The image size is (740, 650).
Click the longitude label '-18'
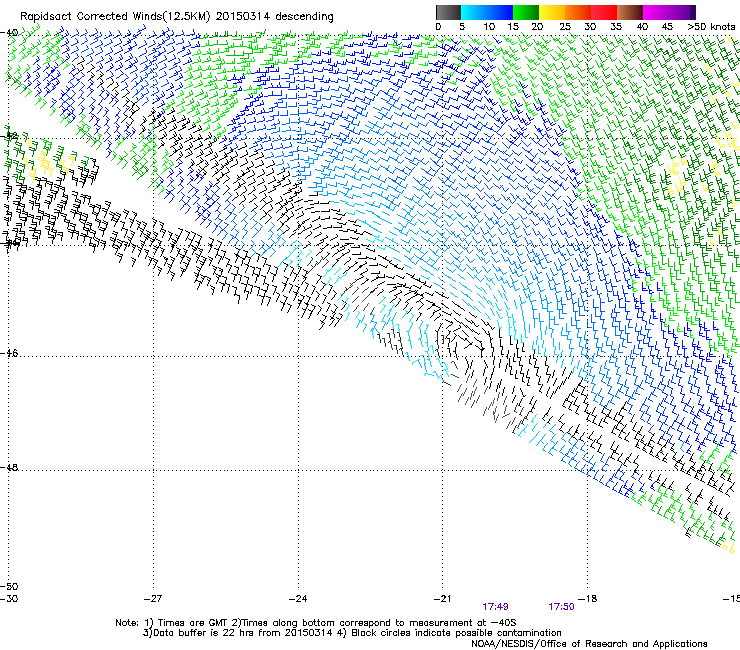588,599
